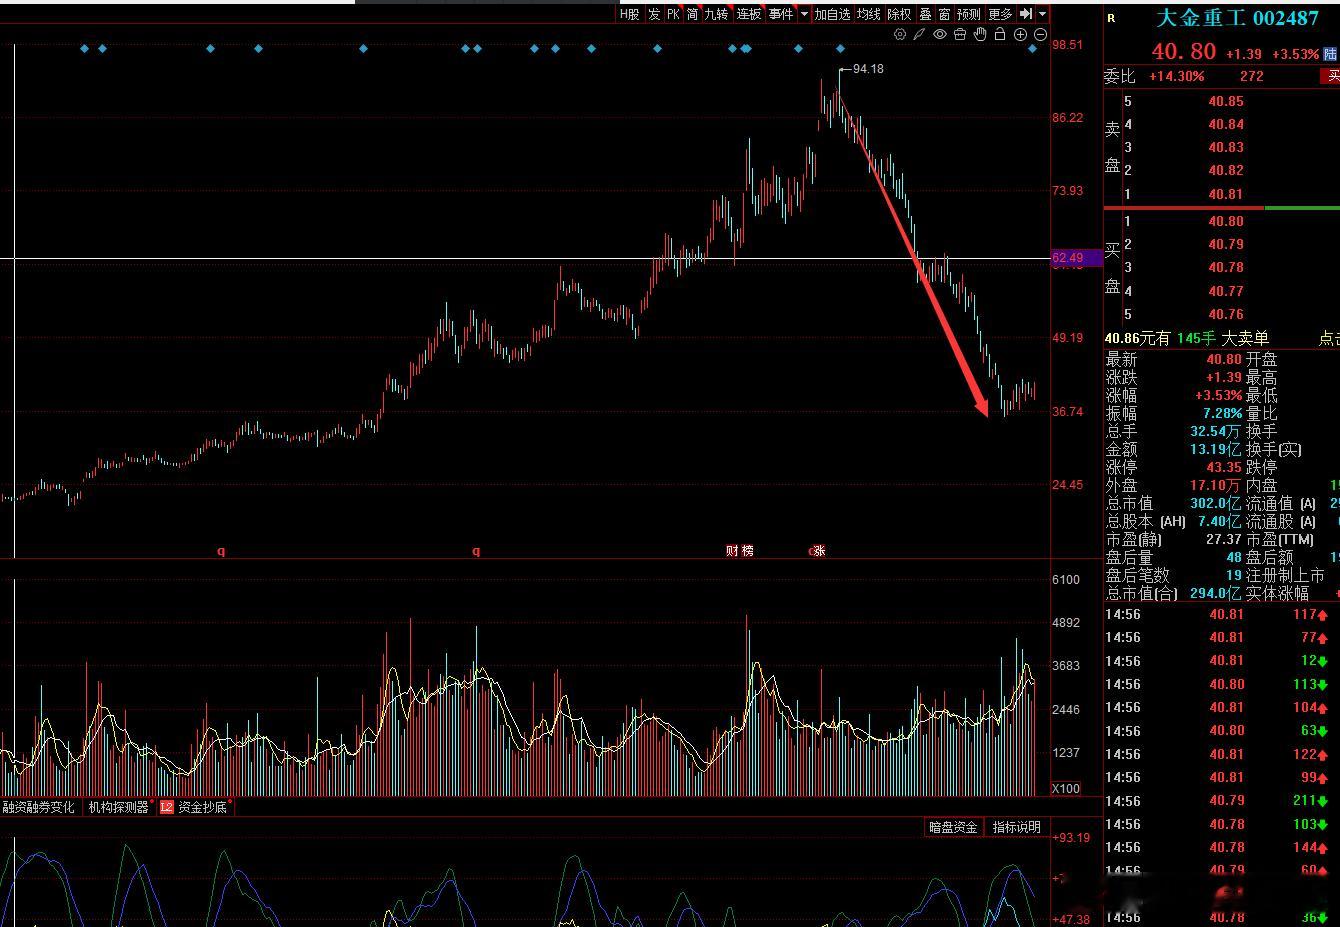Zoom out with the minus circle icon
This screenshot has height=927, width=1340.
1040,34
